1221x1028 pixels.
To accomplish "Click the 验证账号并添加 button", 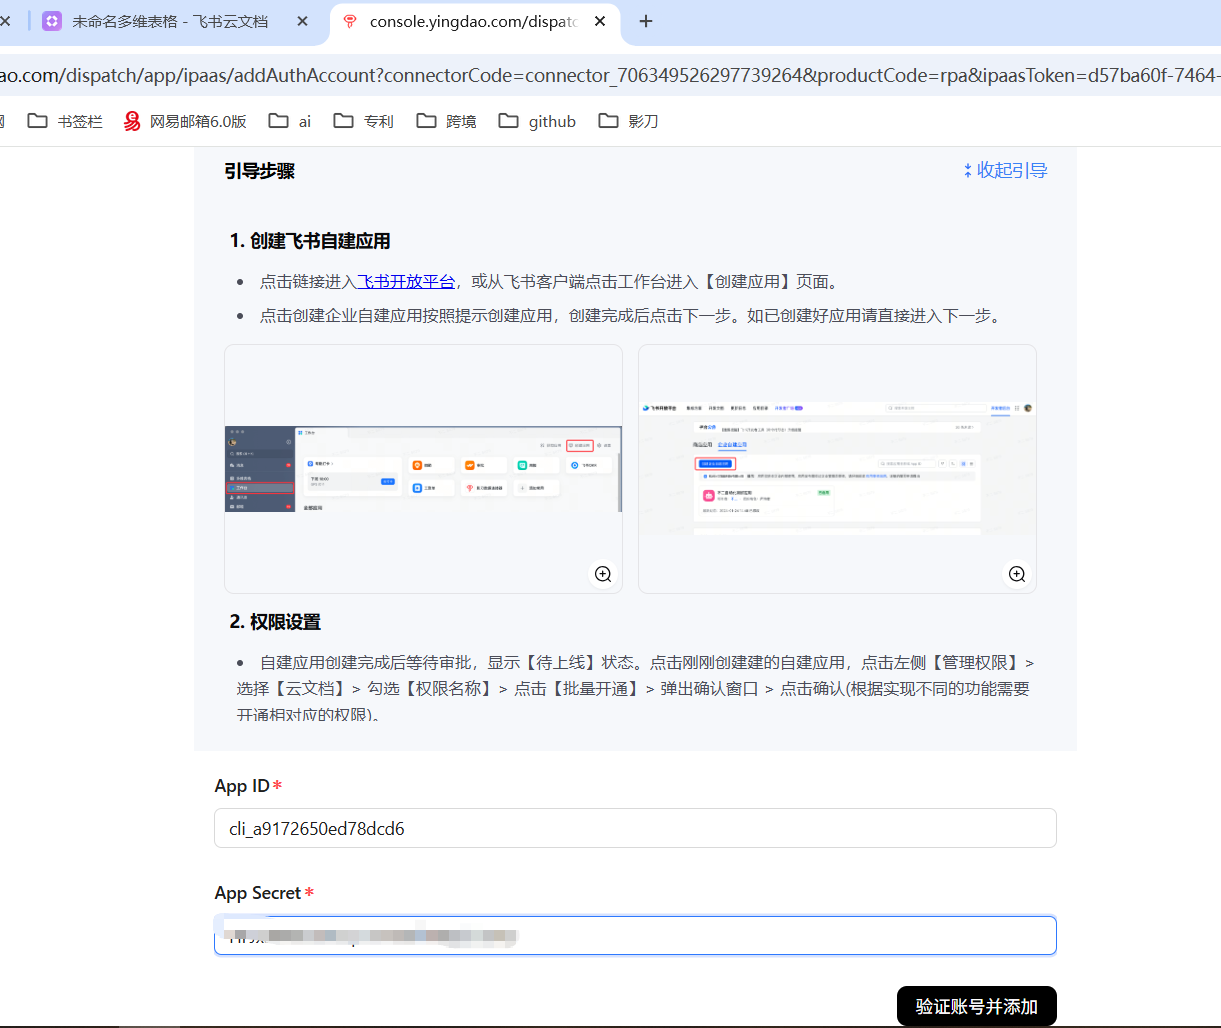I will point(977,1006).
